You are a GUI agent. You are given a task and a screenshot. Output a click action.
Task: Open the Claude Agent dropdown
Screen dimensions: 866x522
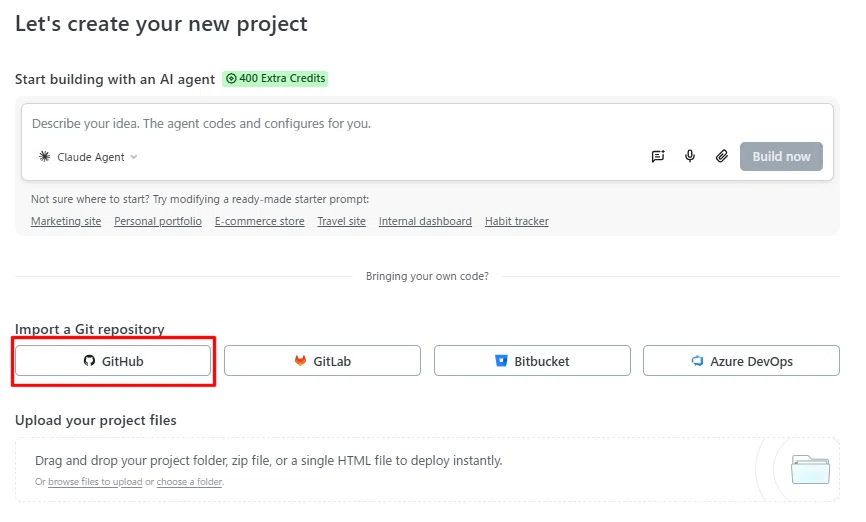pyautogui.click(x=88, y=157)
